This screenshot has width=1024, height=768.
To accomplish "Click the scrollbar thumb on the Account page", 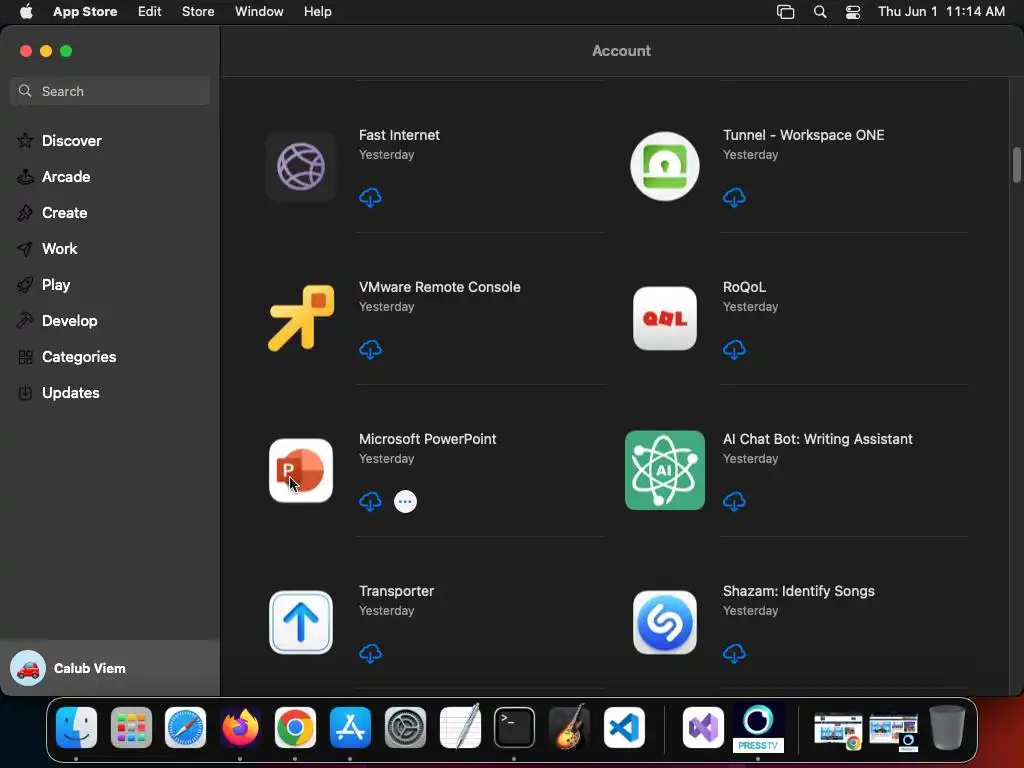I will point(1016,165).
